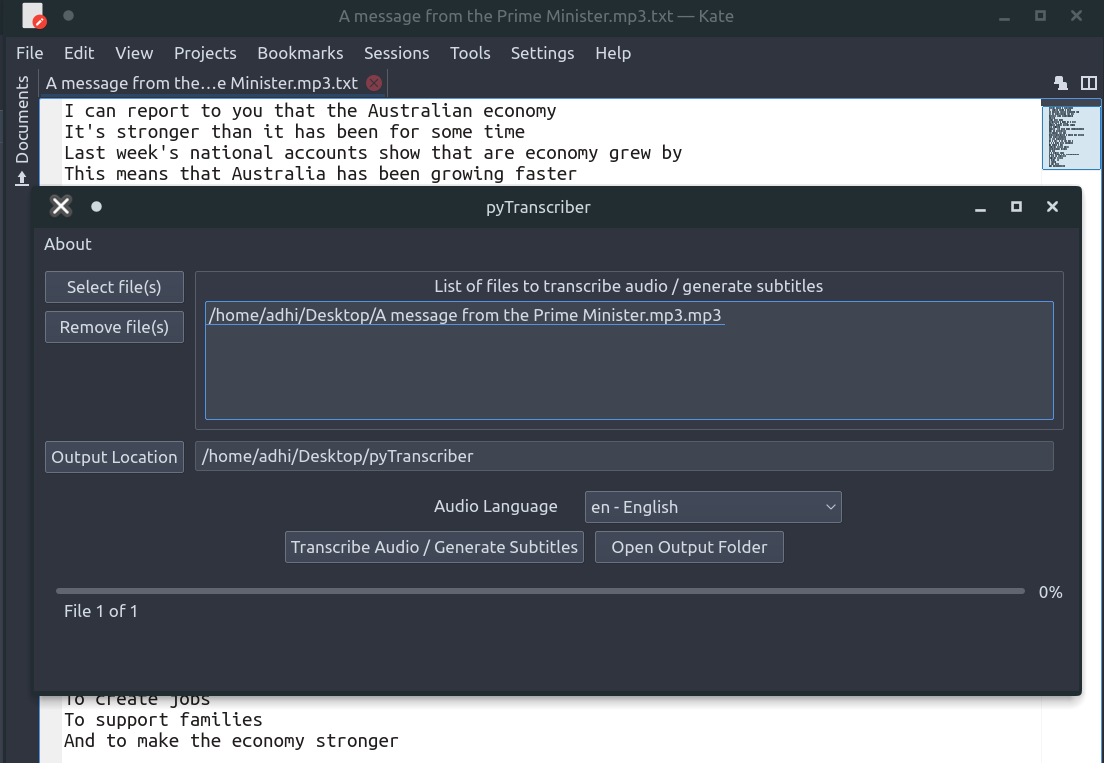Image resolution: width=1104 pixels, height=763 pixels.
Task: Open Output Folder in pyTranscriber
Action: click(688, 547)
